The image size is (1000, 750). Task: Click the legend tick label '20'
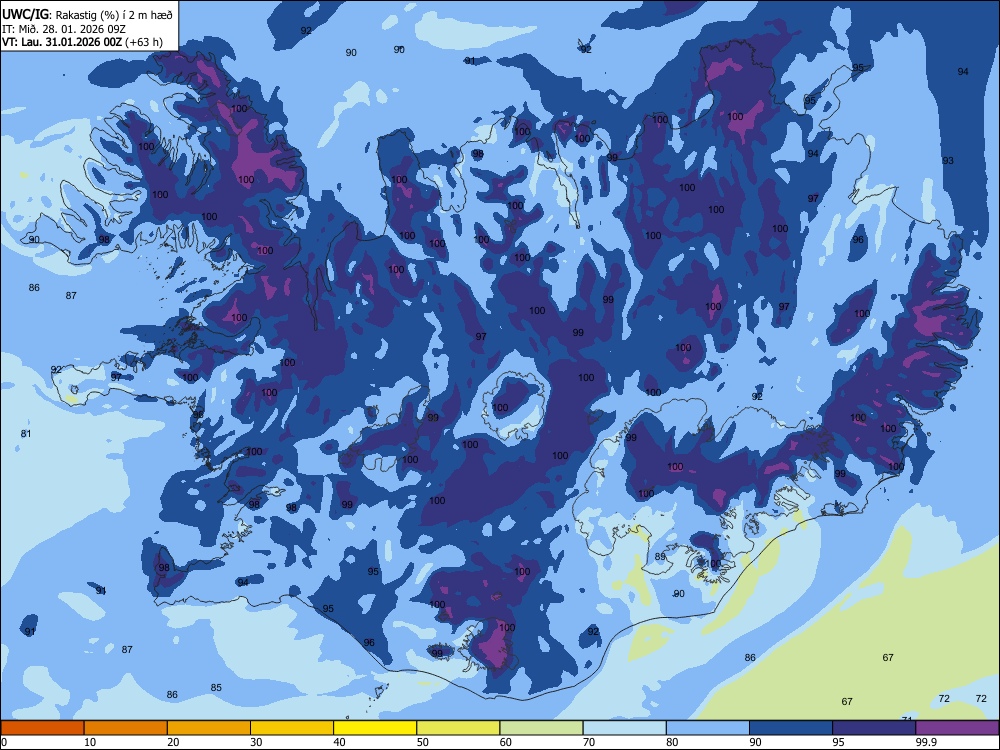[x=173, y=742]
